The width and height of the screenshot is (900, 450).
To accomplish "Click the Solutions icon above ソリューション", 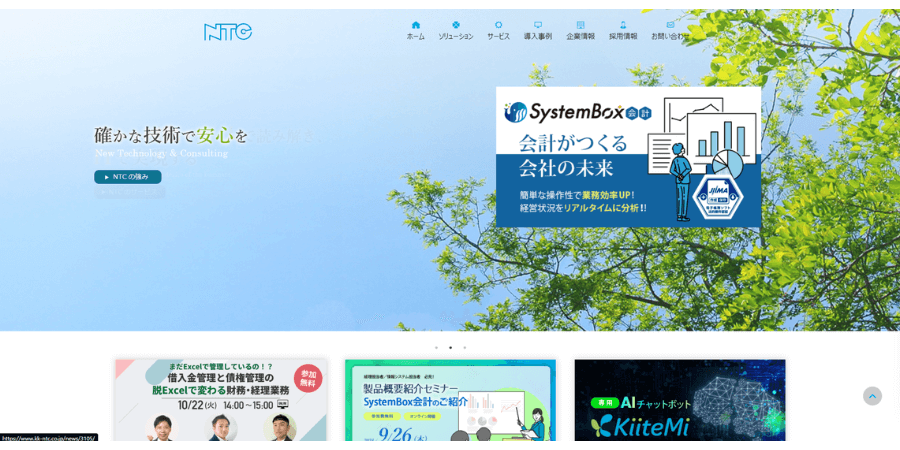I will pos(456,25).
